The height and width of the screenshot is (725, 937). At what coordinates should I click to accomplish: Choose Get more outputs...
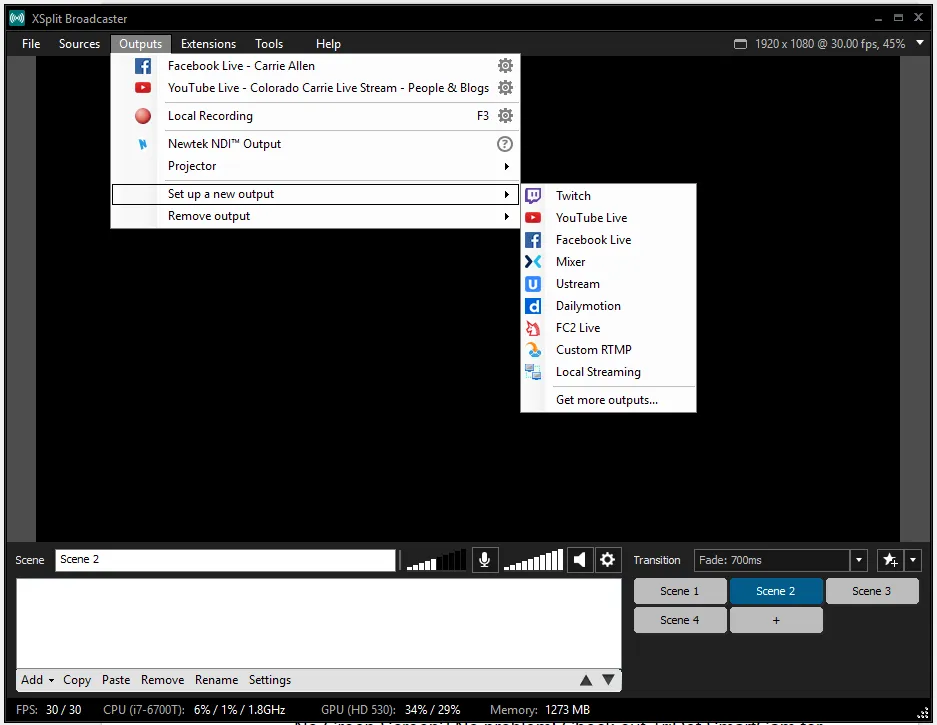(x=608, y=400)
